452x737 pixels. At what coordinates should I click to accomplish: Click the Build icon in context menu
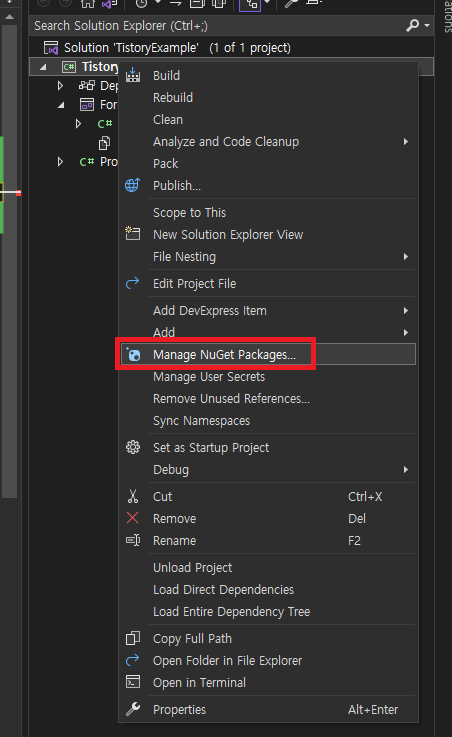[x=133, y=75]
